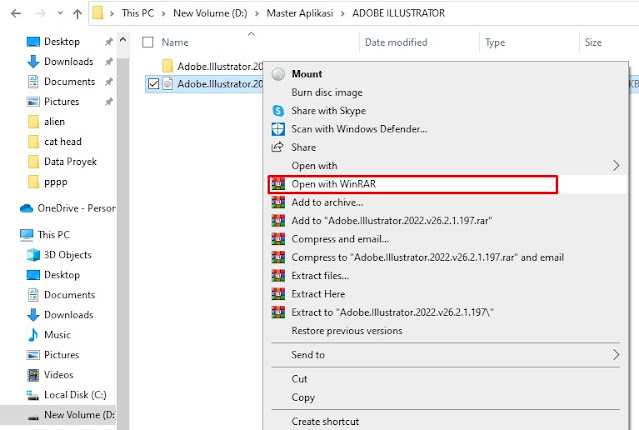Click the Windows Defender shield icon
This screenshot has height=430, width=639.
278,129
